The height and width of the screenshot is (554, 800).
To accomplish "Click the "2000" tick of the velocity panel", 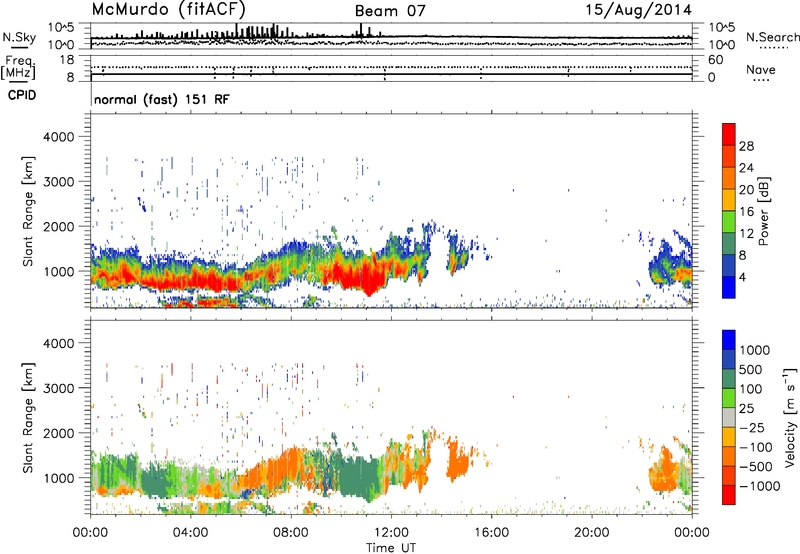I will click(58, 433).
